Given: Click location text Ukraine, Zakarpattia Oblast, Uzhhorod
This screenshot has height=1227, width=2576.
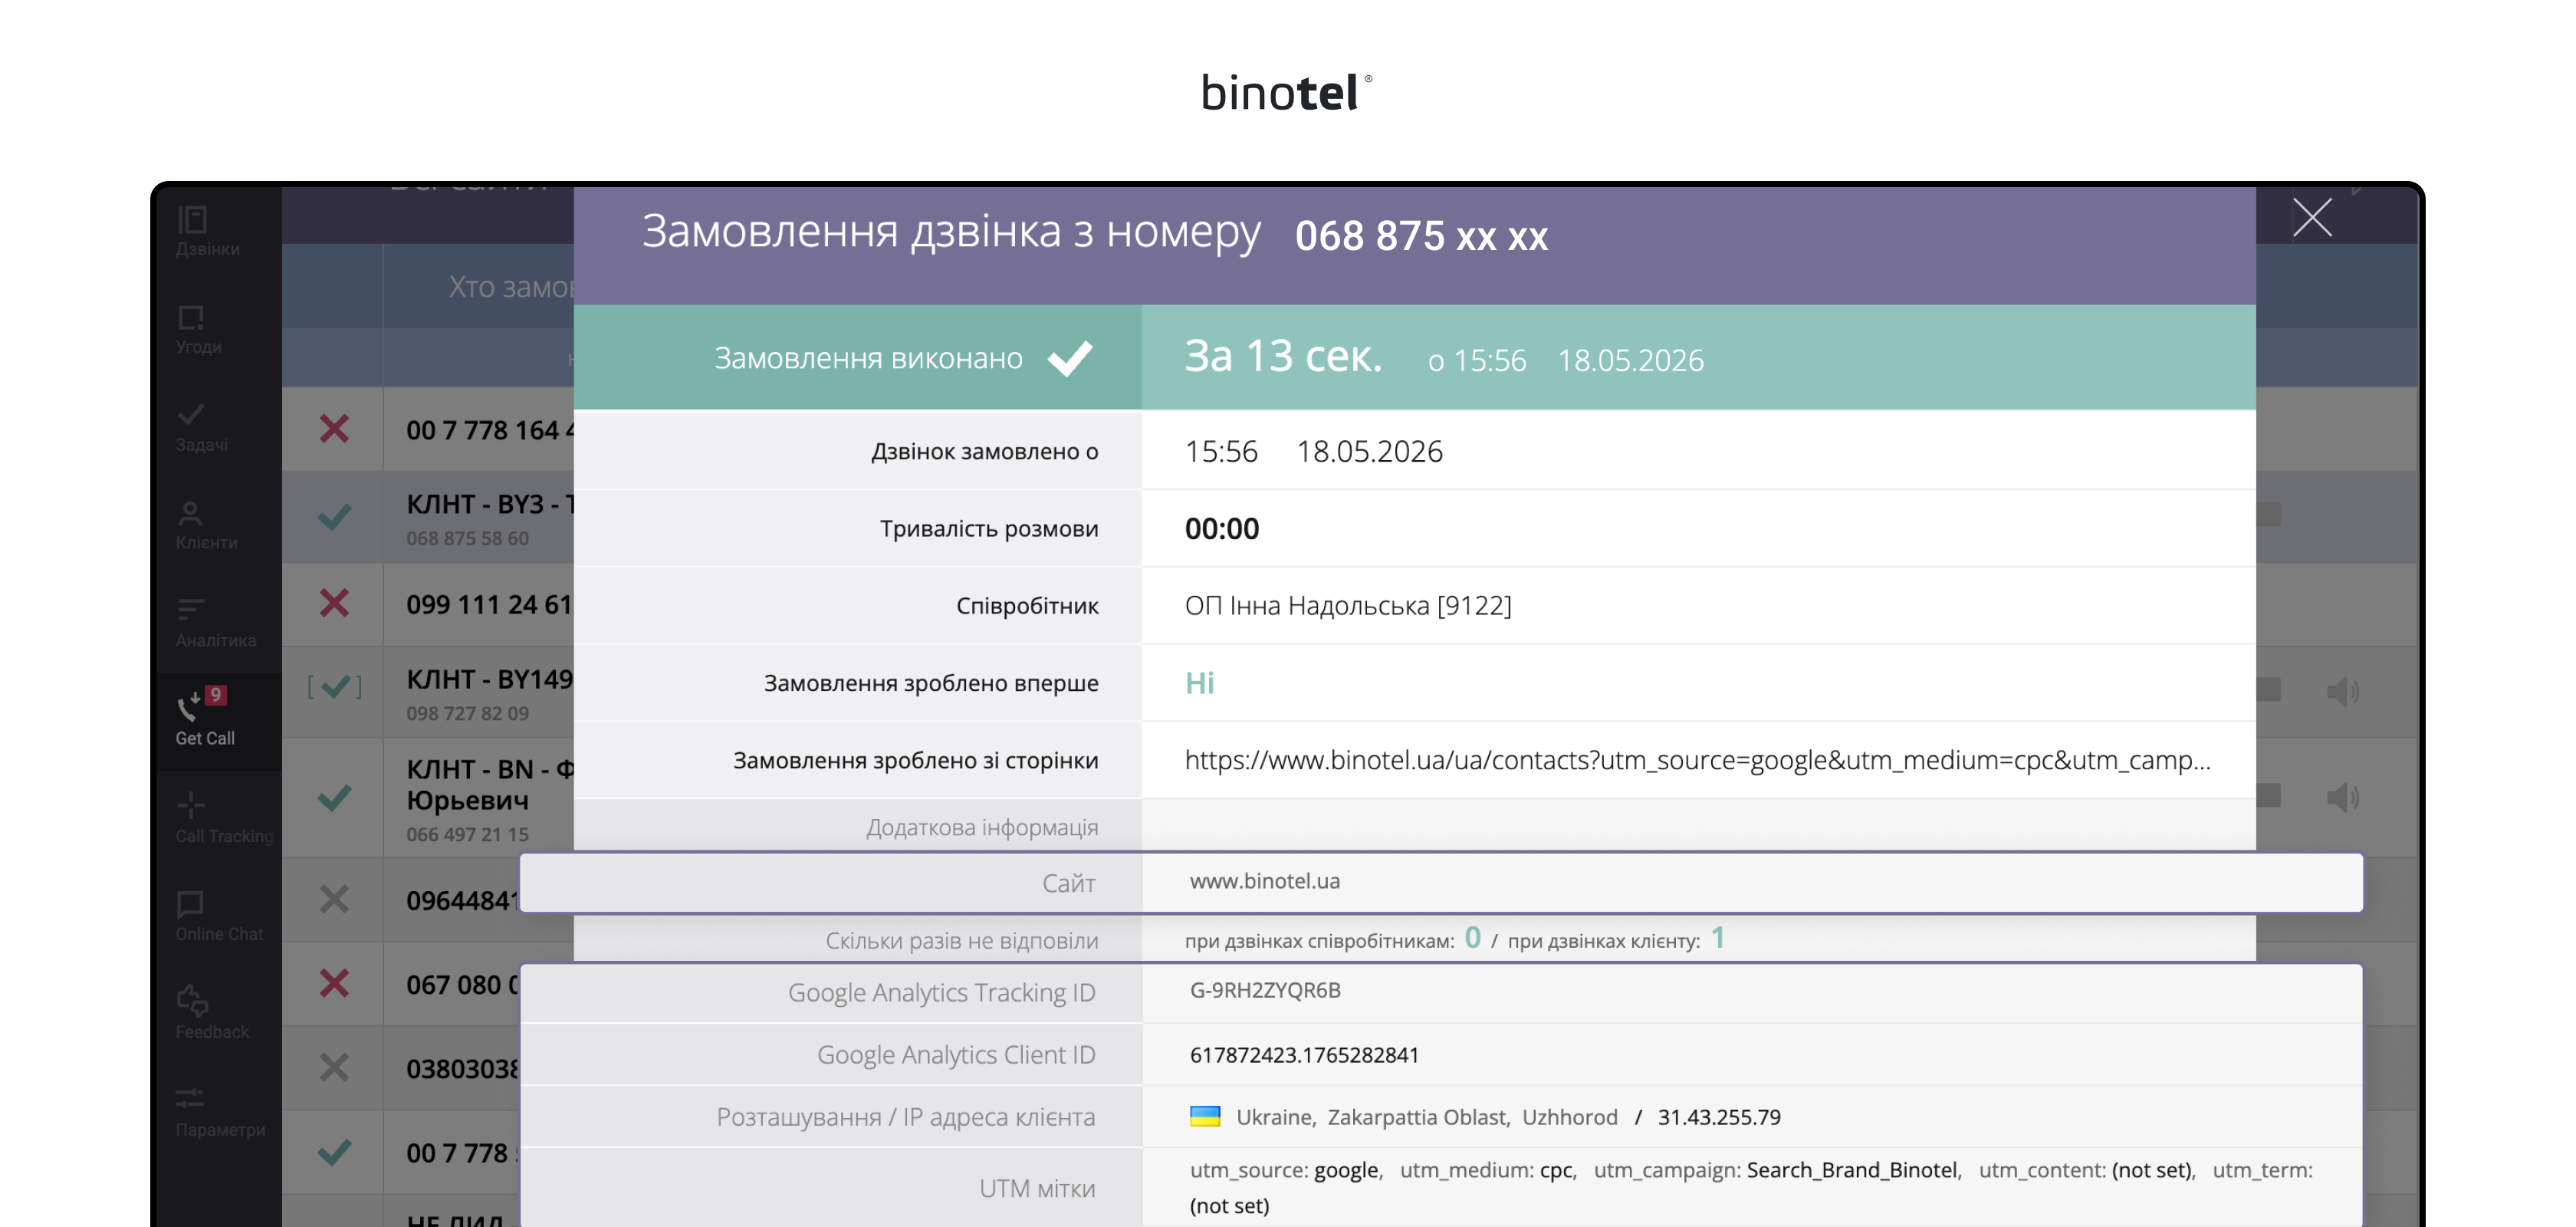Looking at the screenshot, I should click(1426, 1117).
